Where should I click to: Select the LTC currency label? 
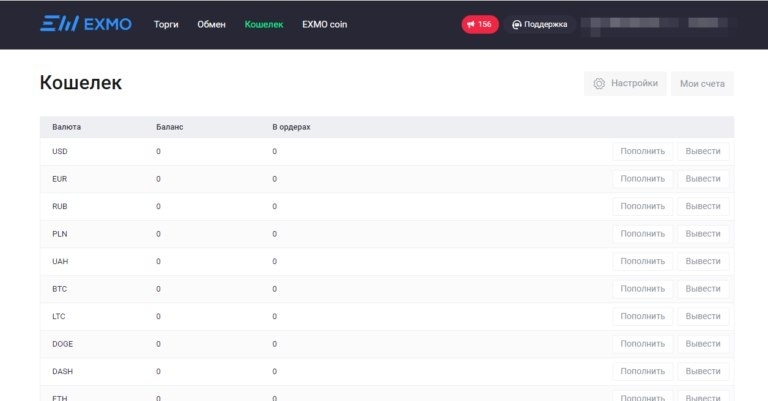[x=59, y=316]
